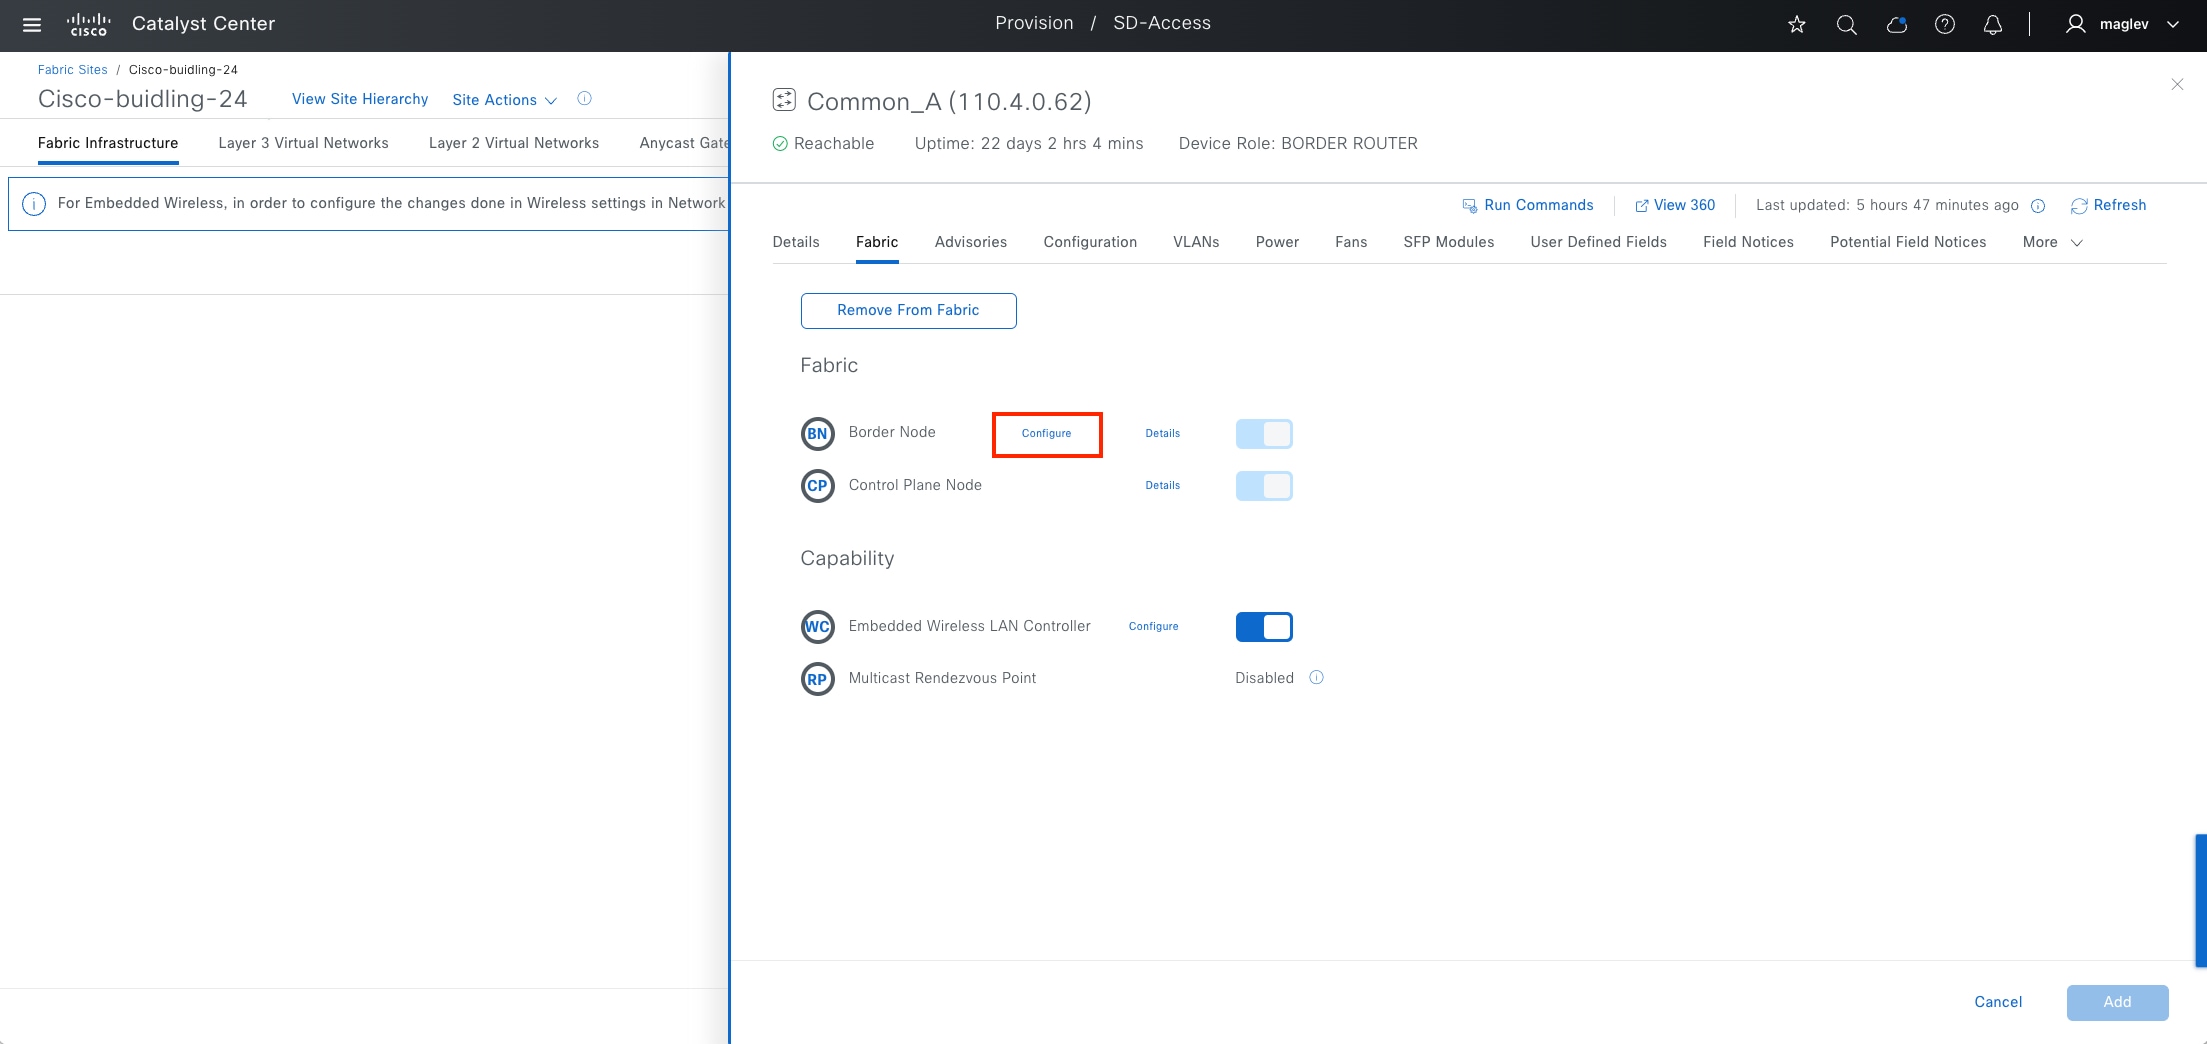
Task: Open the help question mark icon
Action: click(1945, 24)
